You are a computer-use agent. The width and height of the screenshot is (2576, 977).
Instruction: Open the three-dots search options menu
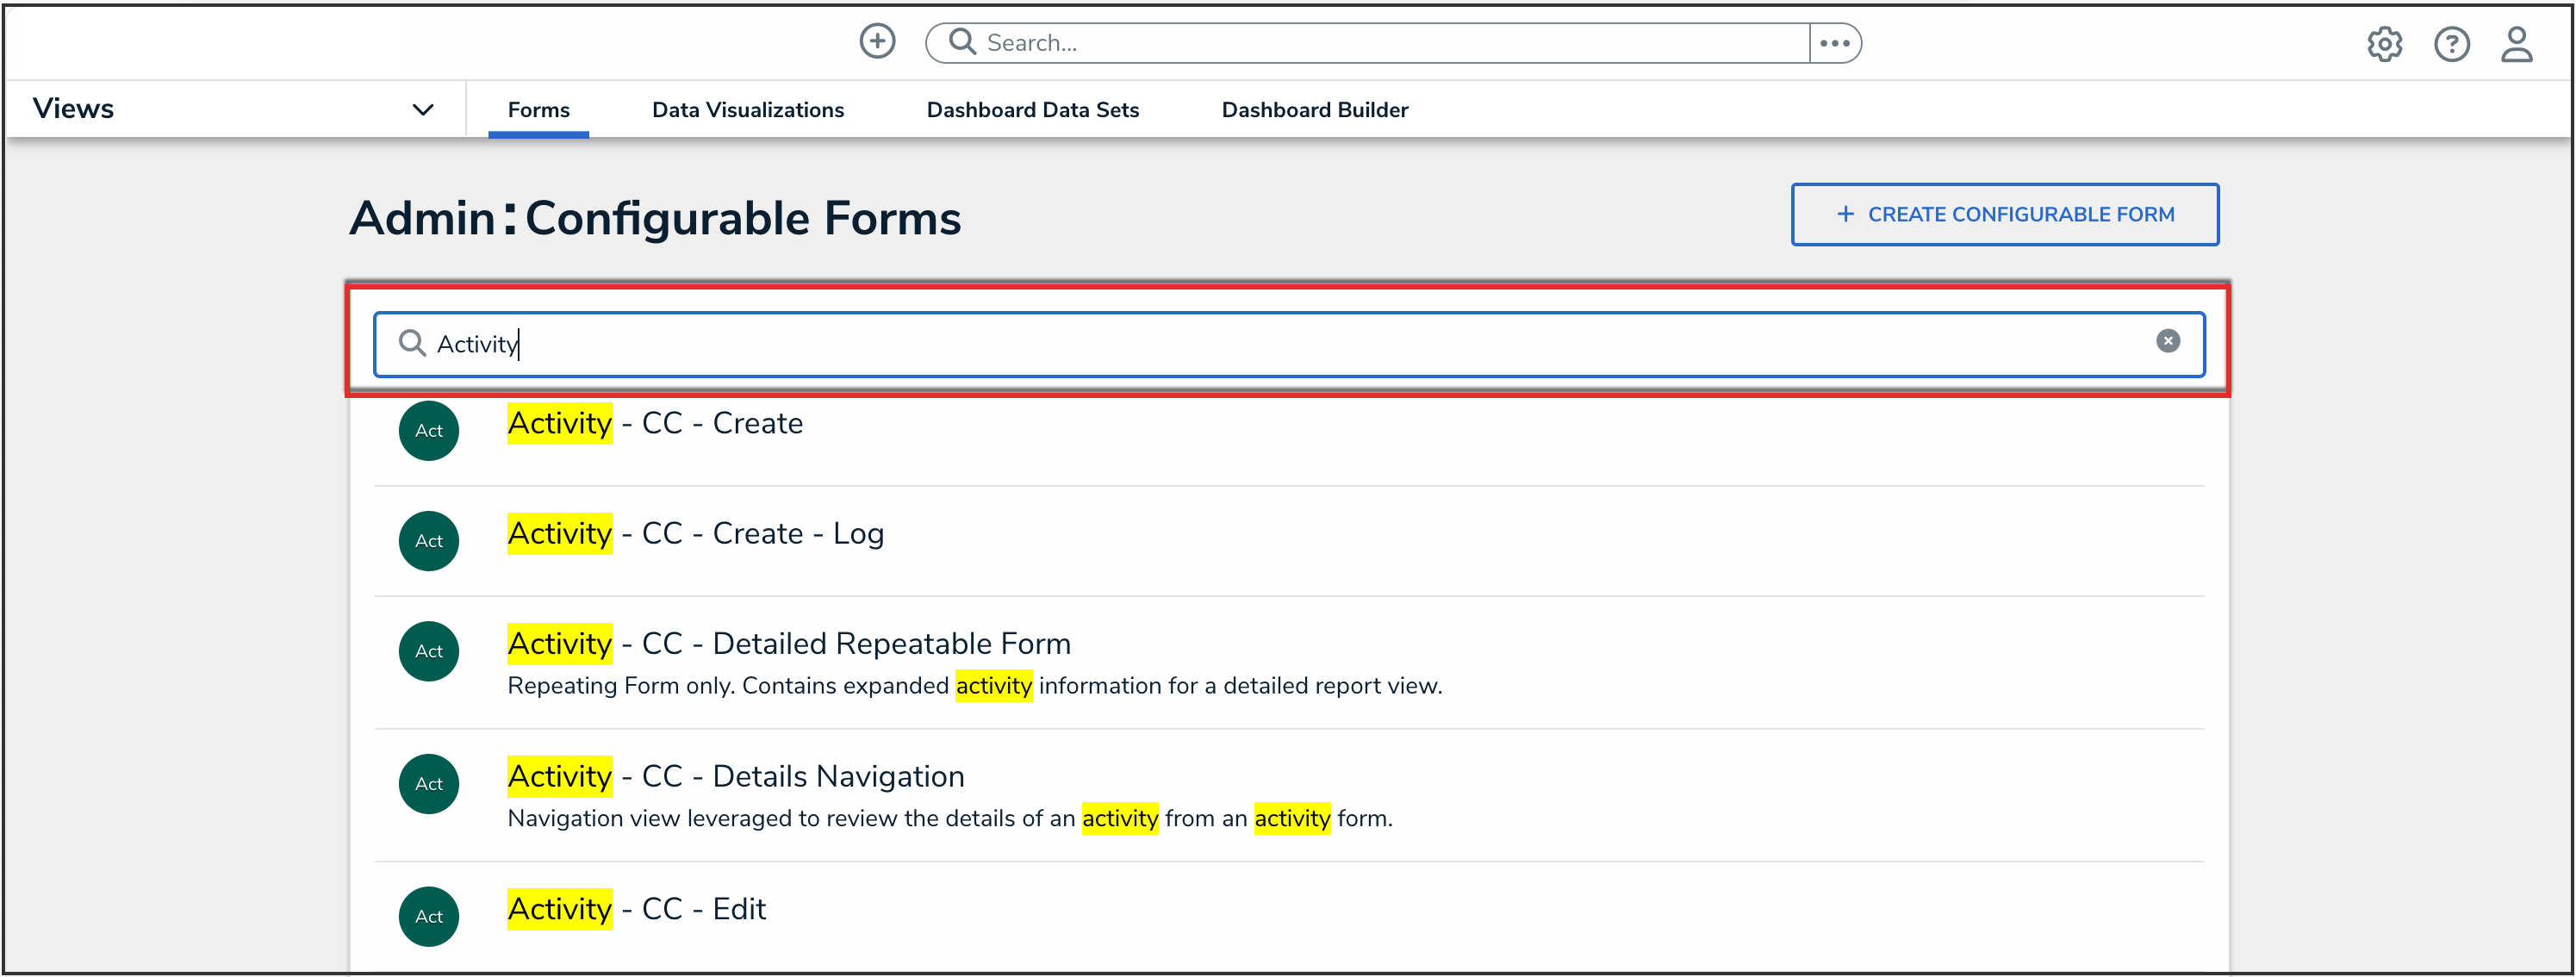point(1834,43)
